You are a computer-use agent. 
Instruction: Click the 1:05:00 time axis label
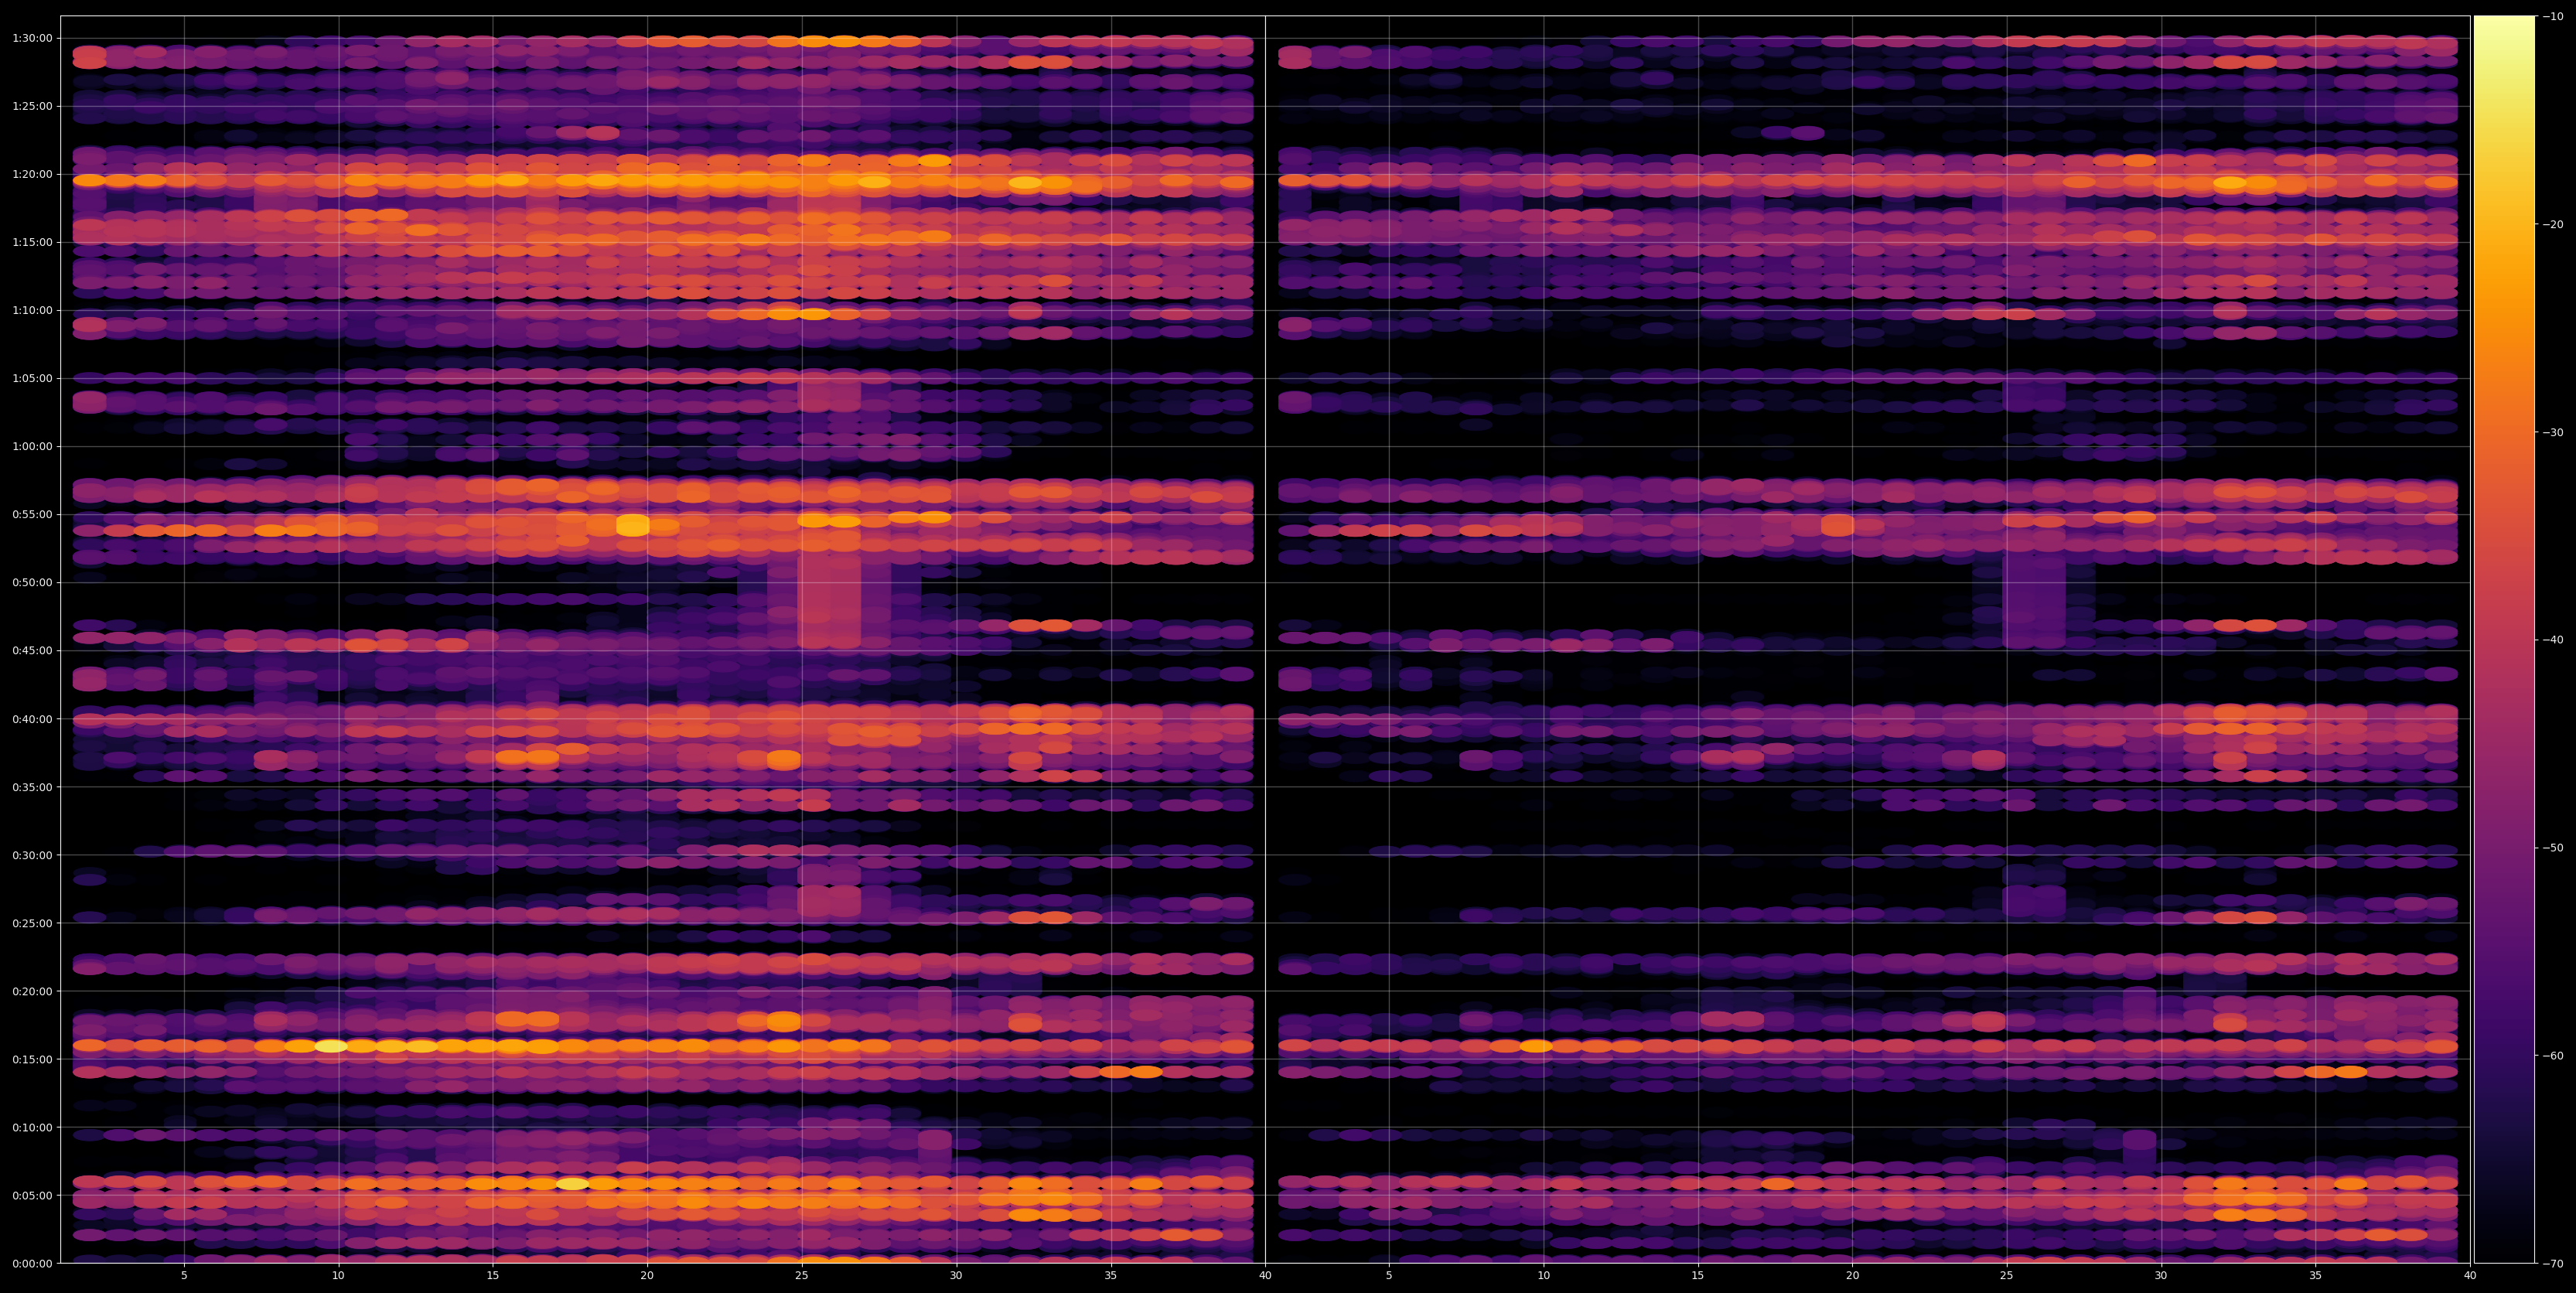32,379
